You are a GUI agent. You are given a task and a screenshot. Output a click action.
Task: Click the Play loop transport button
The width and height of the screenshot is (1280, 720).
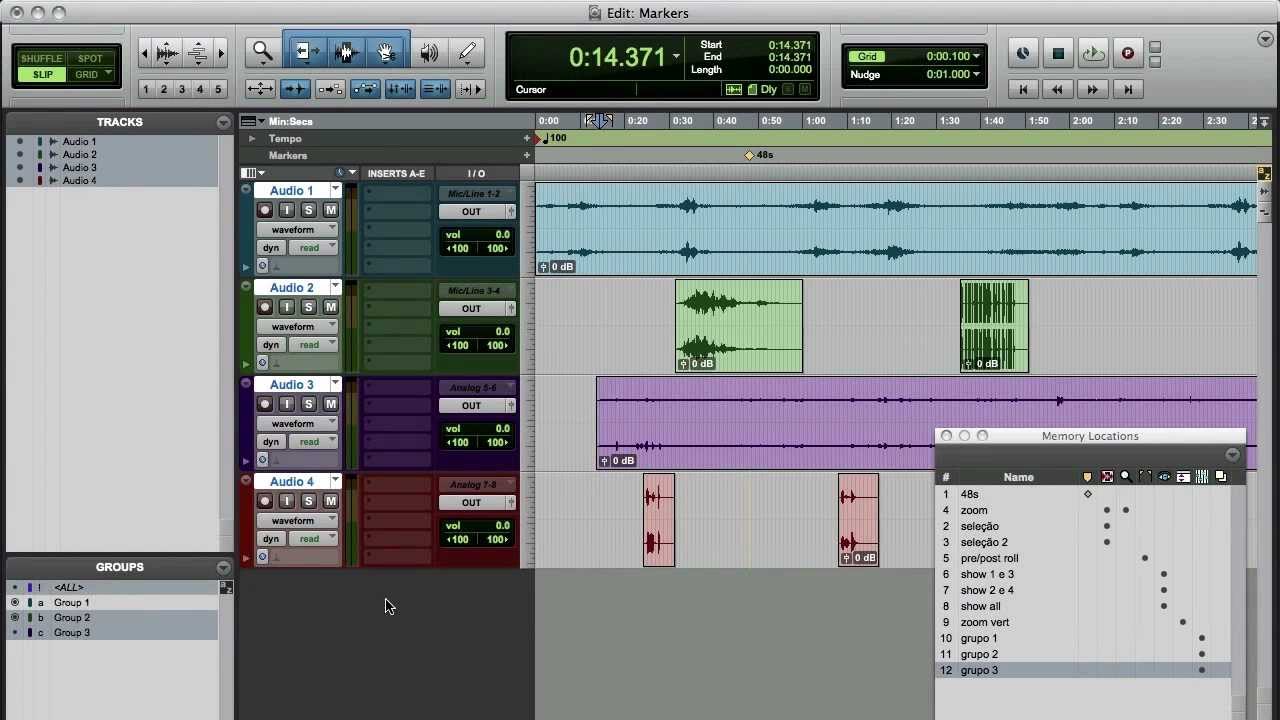pos(1093,54)
